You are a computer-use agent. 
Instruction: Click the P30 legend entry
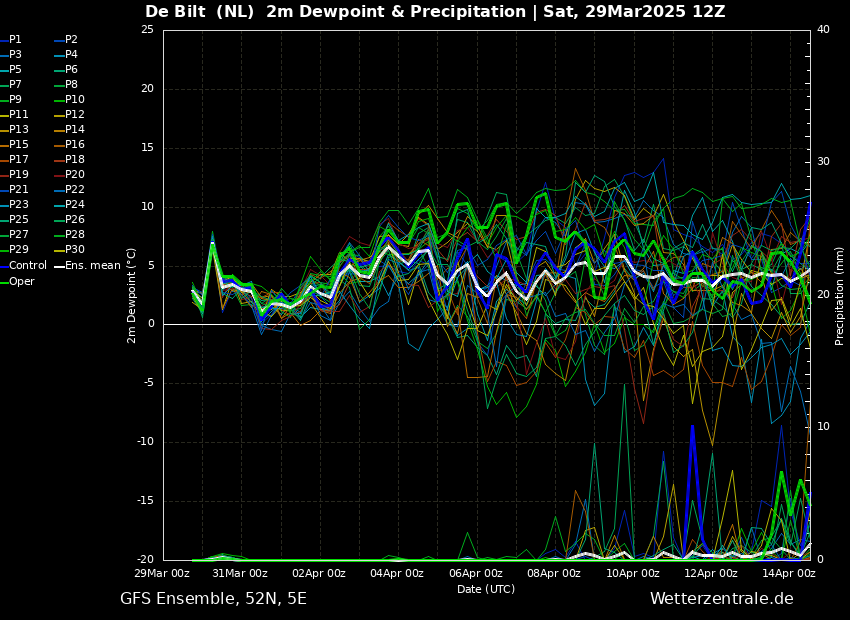coord(70,249)
